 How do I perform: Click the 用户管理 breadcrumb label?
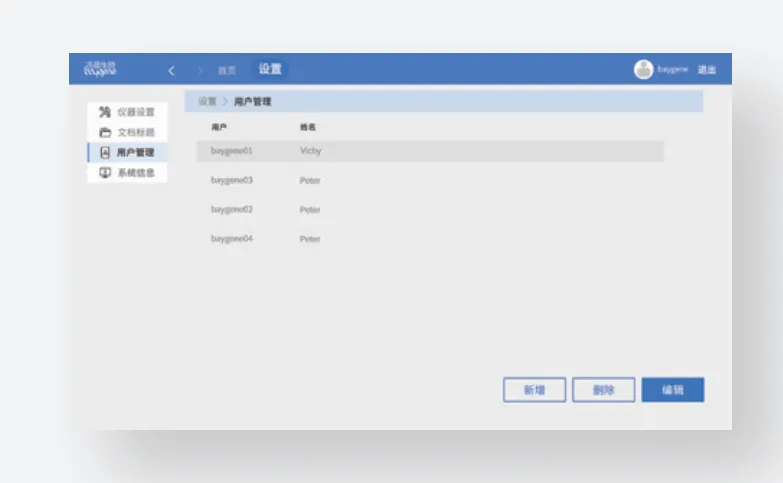coord(253,101)
